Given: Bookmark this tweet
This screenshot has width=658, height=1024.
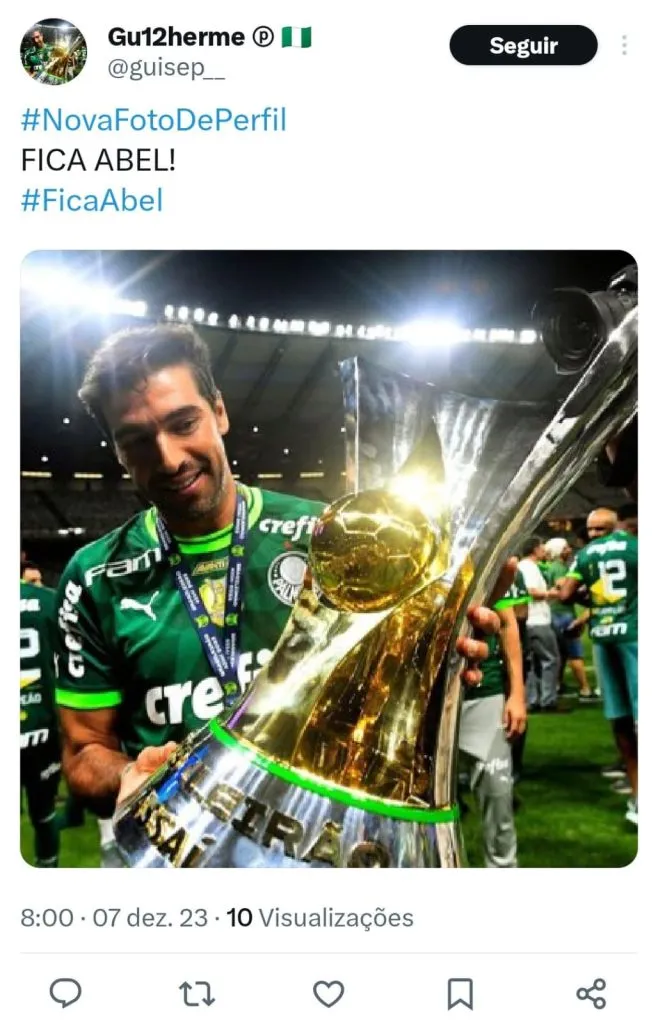Looking at the screenshot, I should (460, 993).
